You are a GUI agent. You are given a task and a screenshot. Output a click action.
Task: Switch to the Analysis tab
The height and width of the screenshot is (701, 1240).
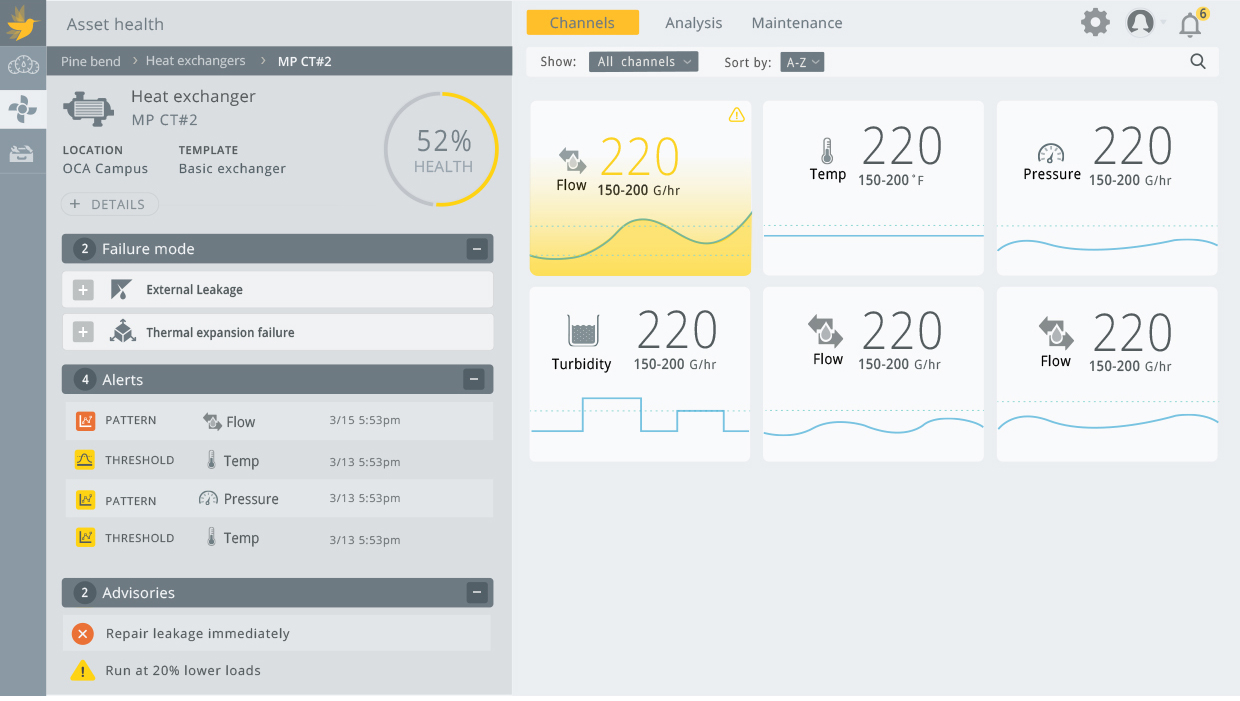point(693,22)
